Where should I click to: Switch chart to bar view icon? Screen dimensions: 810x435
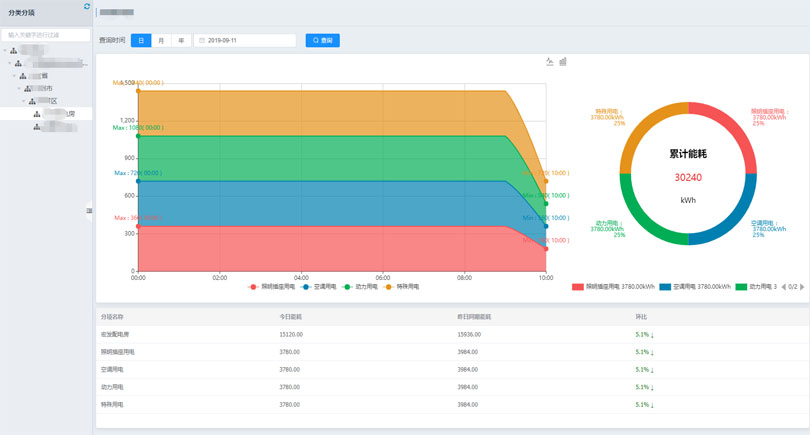coord(563,62)
